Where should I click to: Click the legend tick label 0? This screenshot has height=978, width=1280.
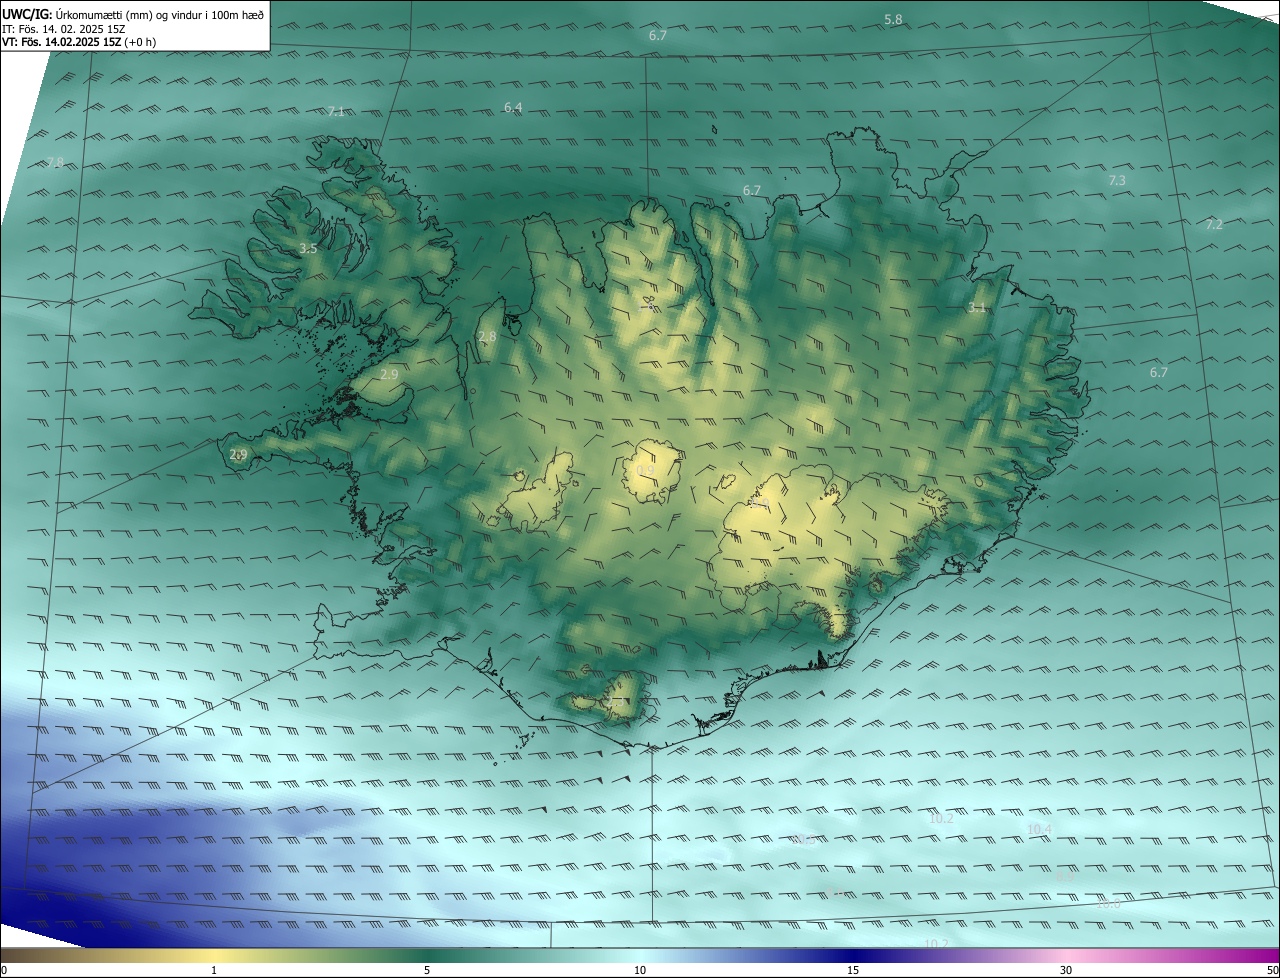[4, 970]
